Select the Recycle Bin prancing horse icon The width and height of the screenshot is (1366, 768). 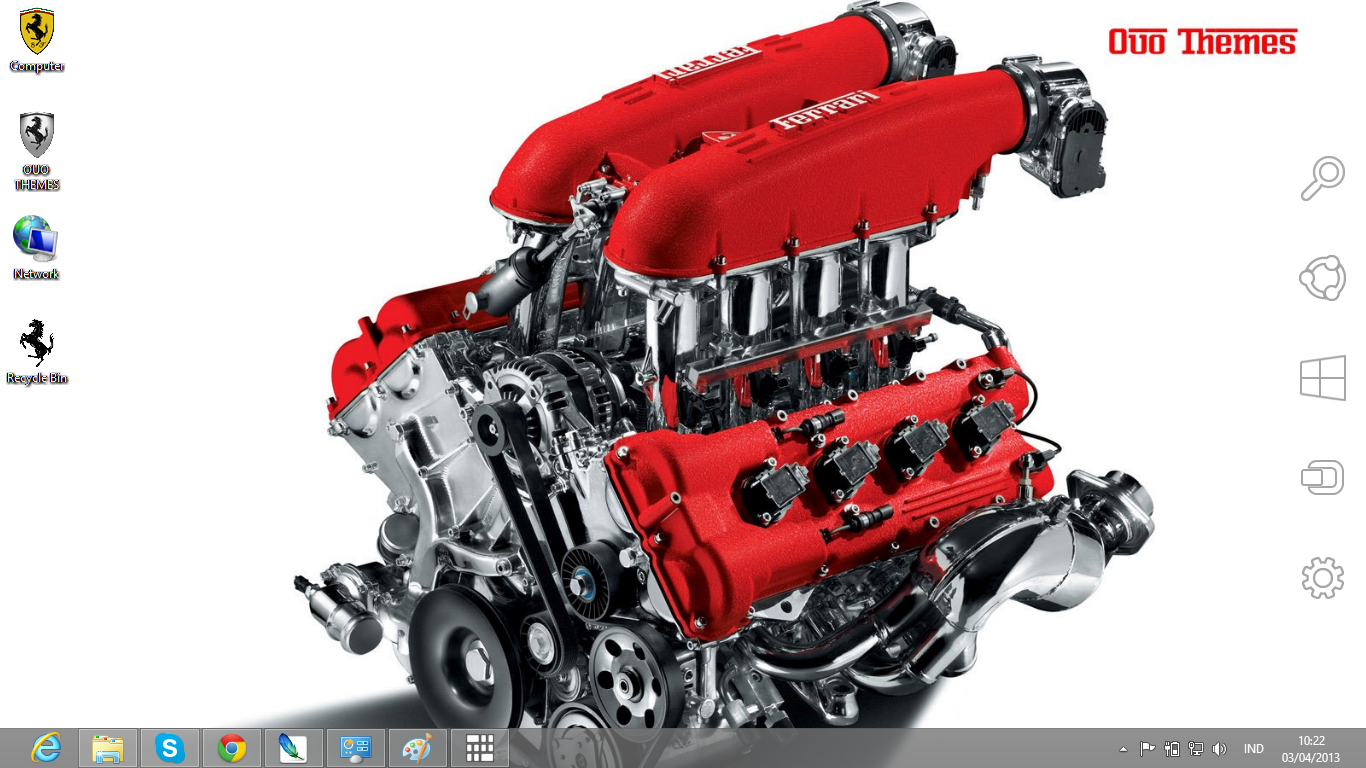tap(37, 352)
